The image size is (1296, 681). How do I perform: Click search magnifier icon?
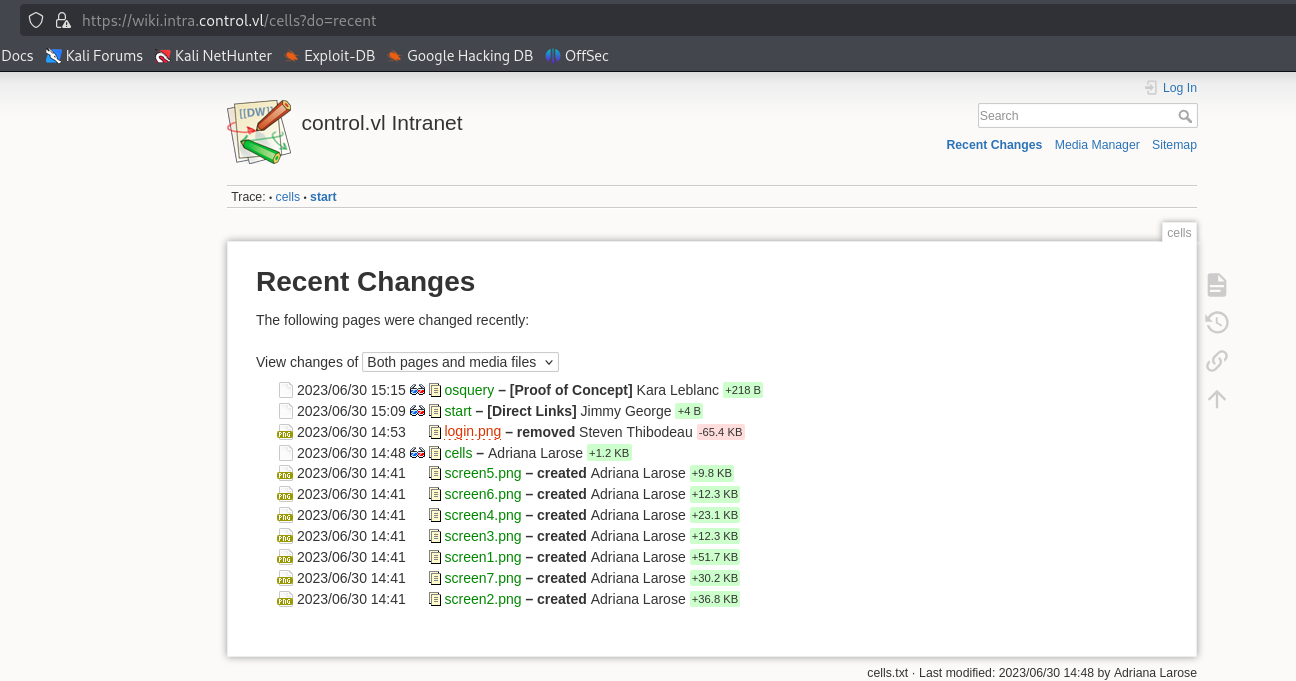coord(1185,116)
